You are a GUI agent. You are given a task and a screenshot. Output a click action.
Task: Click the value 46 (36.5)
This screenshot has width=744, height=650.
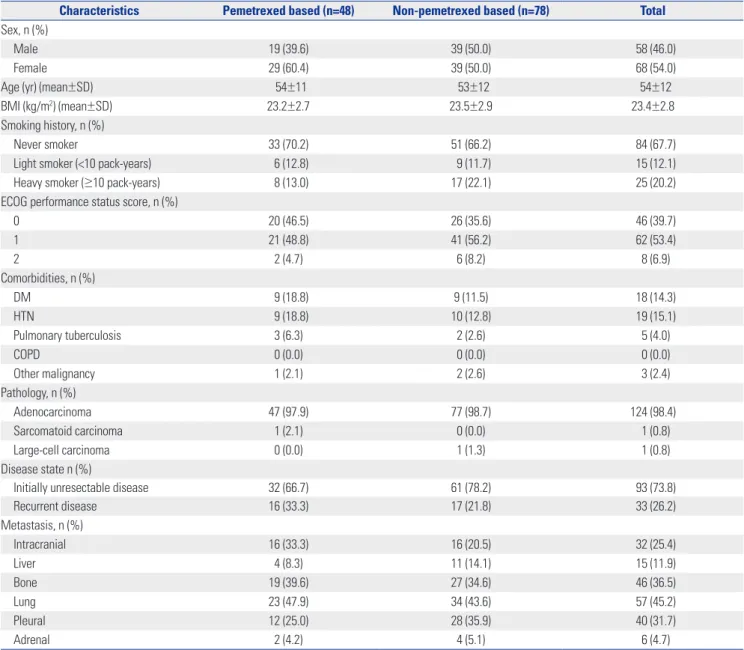(x=656, y=583)
